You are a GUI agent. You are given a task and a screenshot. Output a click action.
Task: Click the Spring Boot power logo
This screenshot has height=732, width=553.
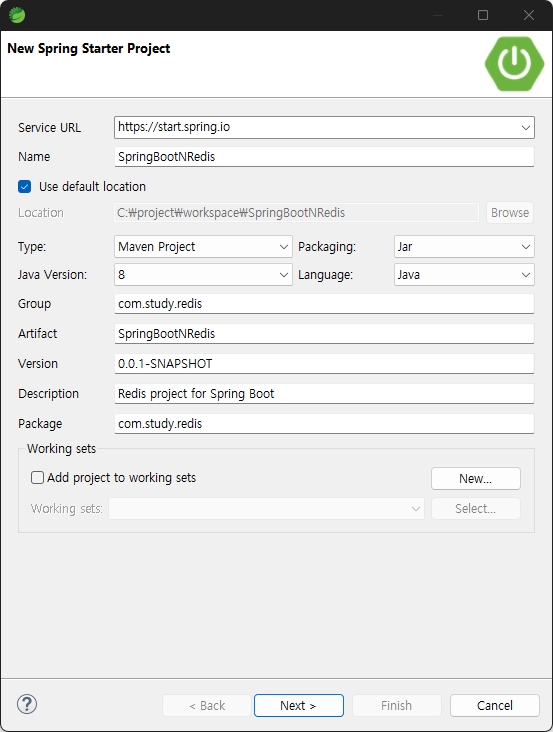[x=514, y=63]
